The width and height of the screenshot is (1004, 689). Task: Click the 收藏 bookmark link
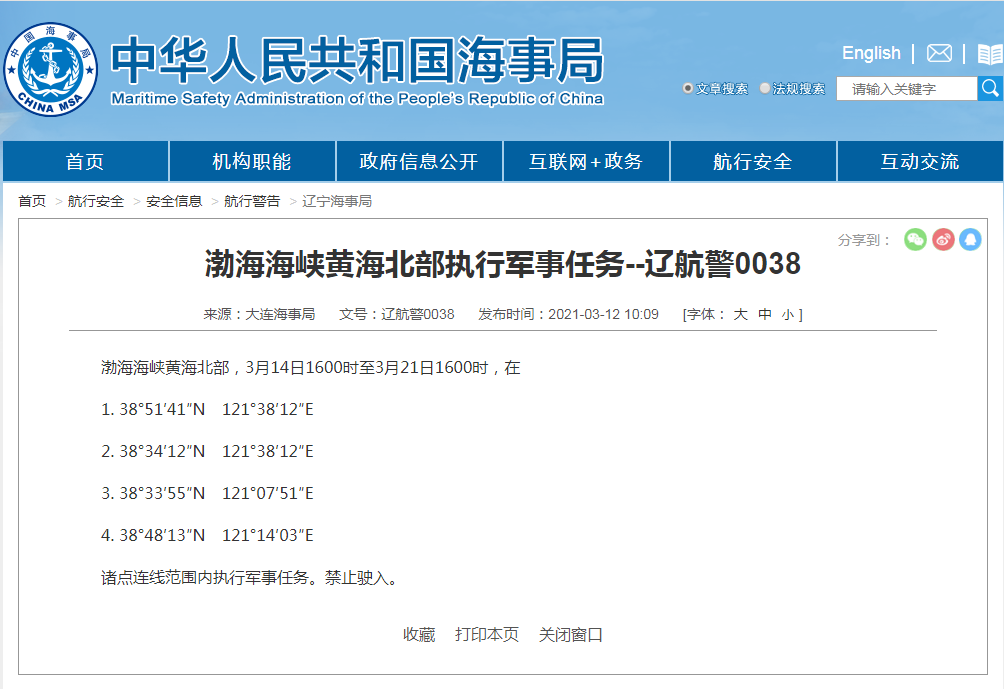(419, 635)
